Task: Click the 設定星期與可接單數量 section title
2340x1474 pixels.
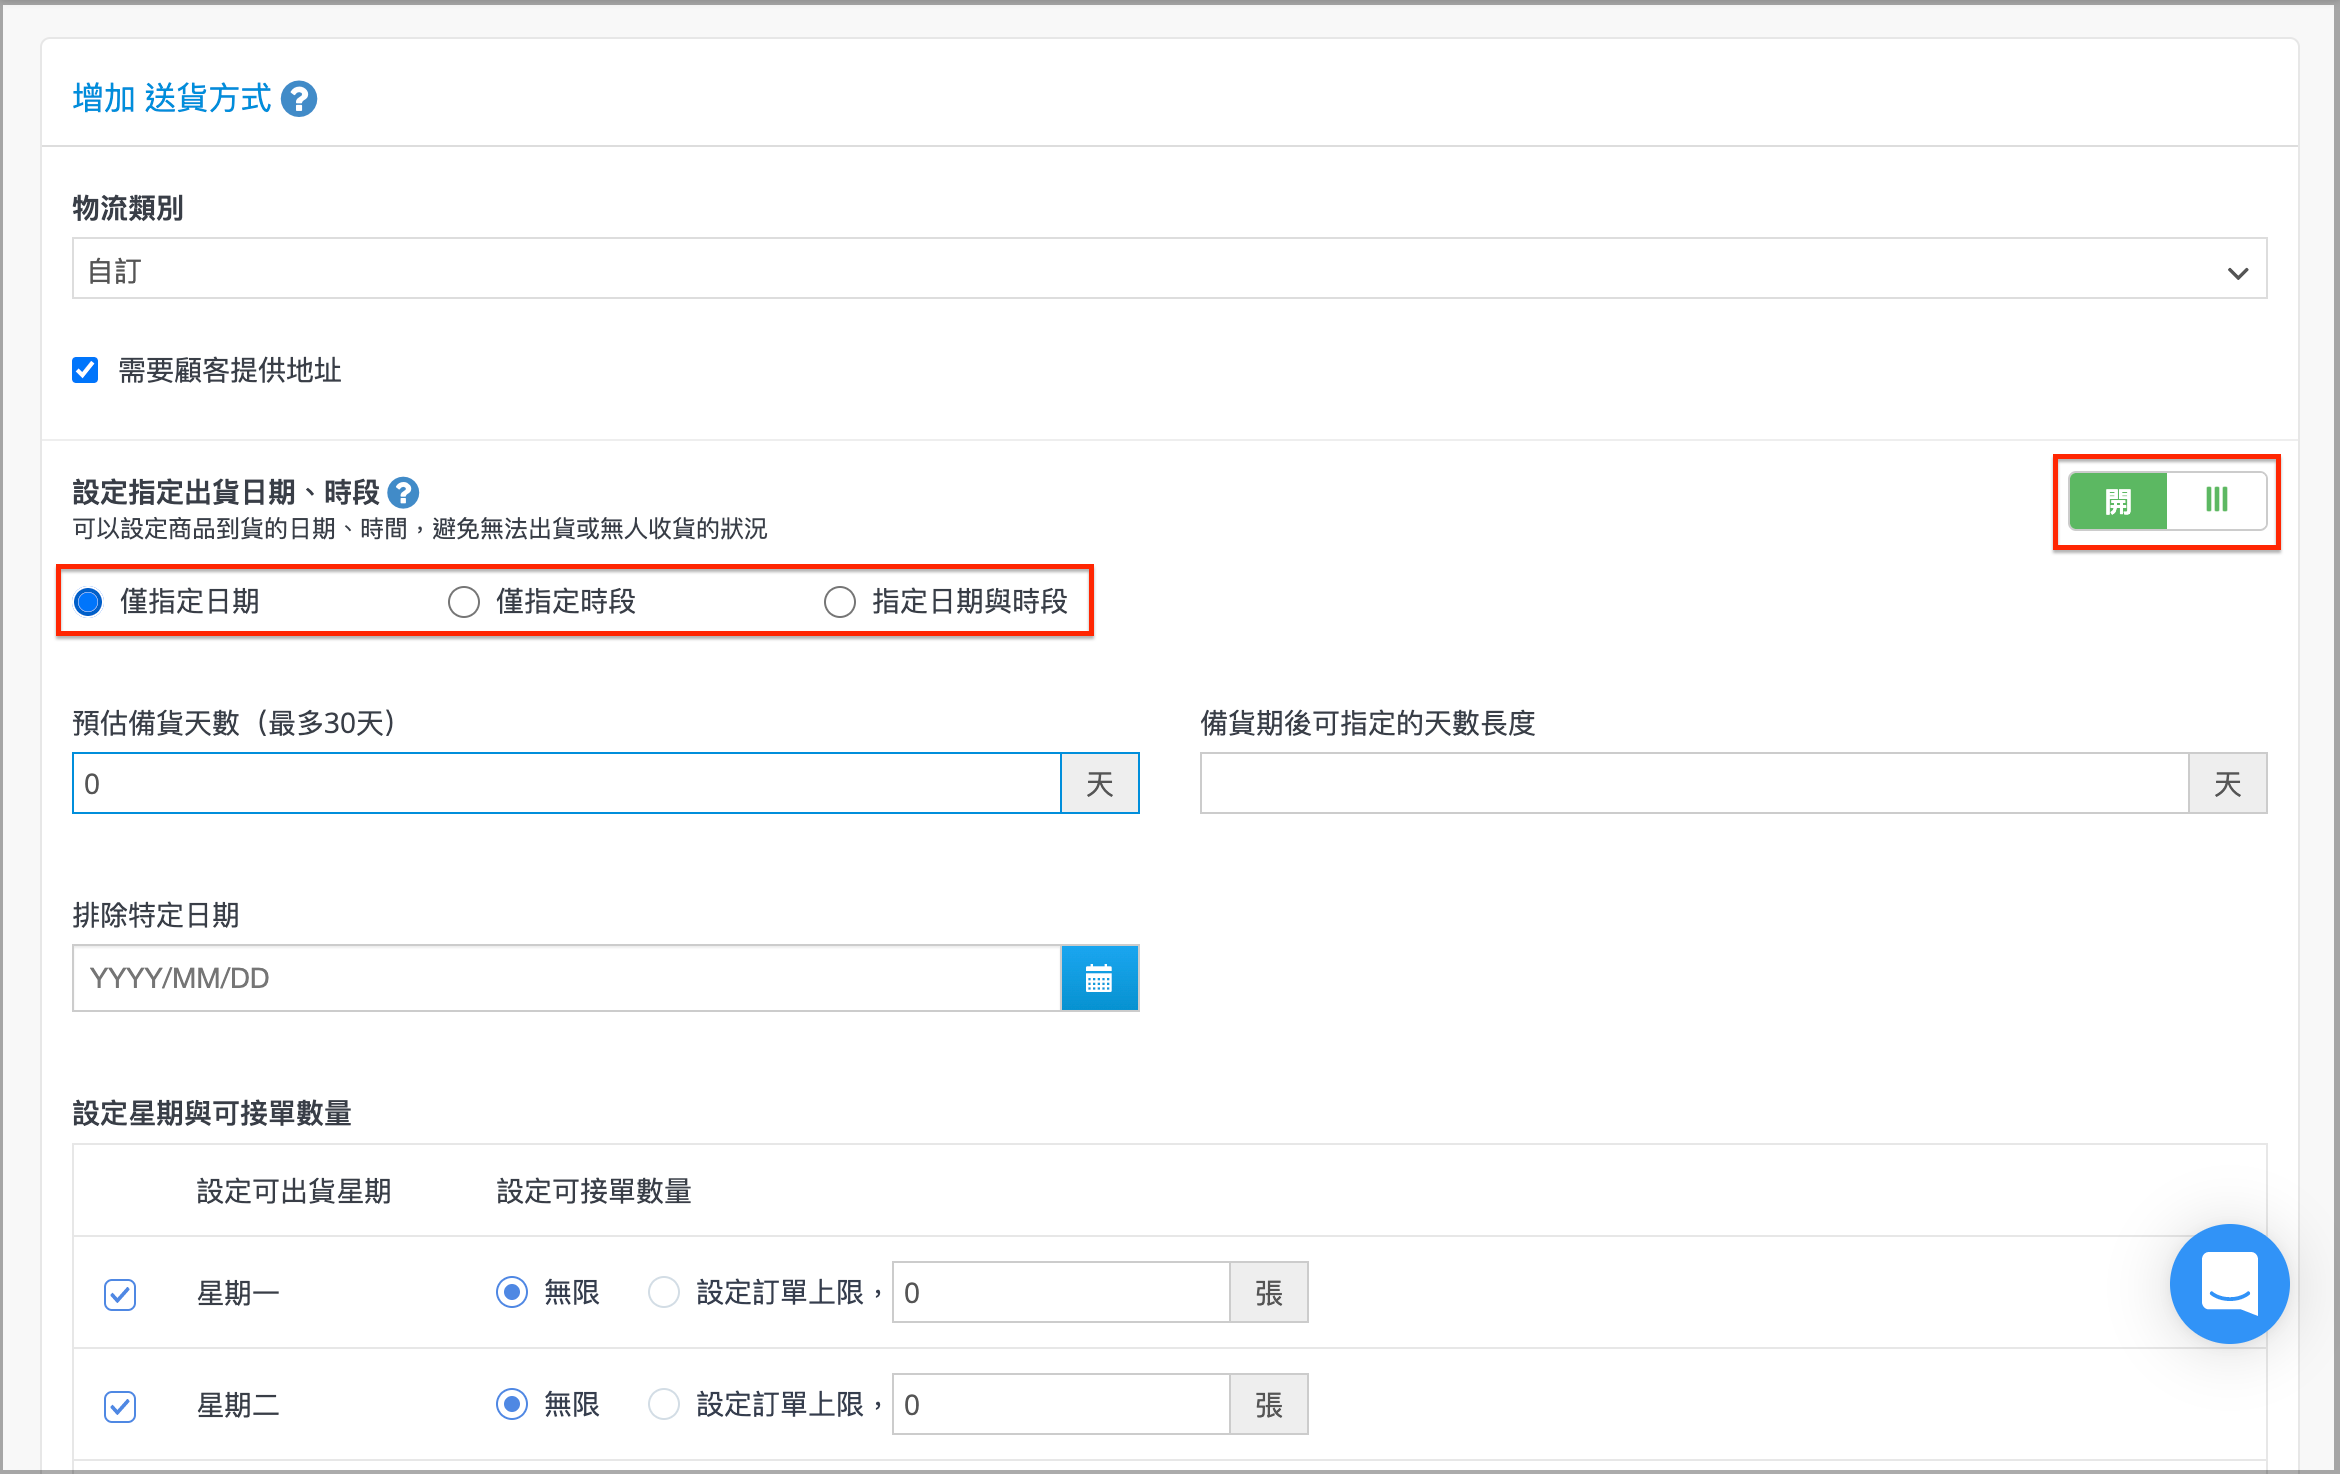Action: [212, 1113]
